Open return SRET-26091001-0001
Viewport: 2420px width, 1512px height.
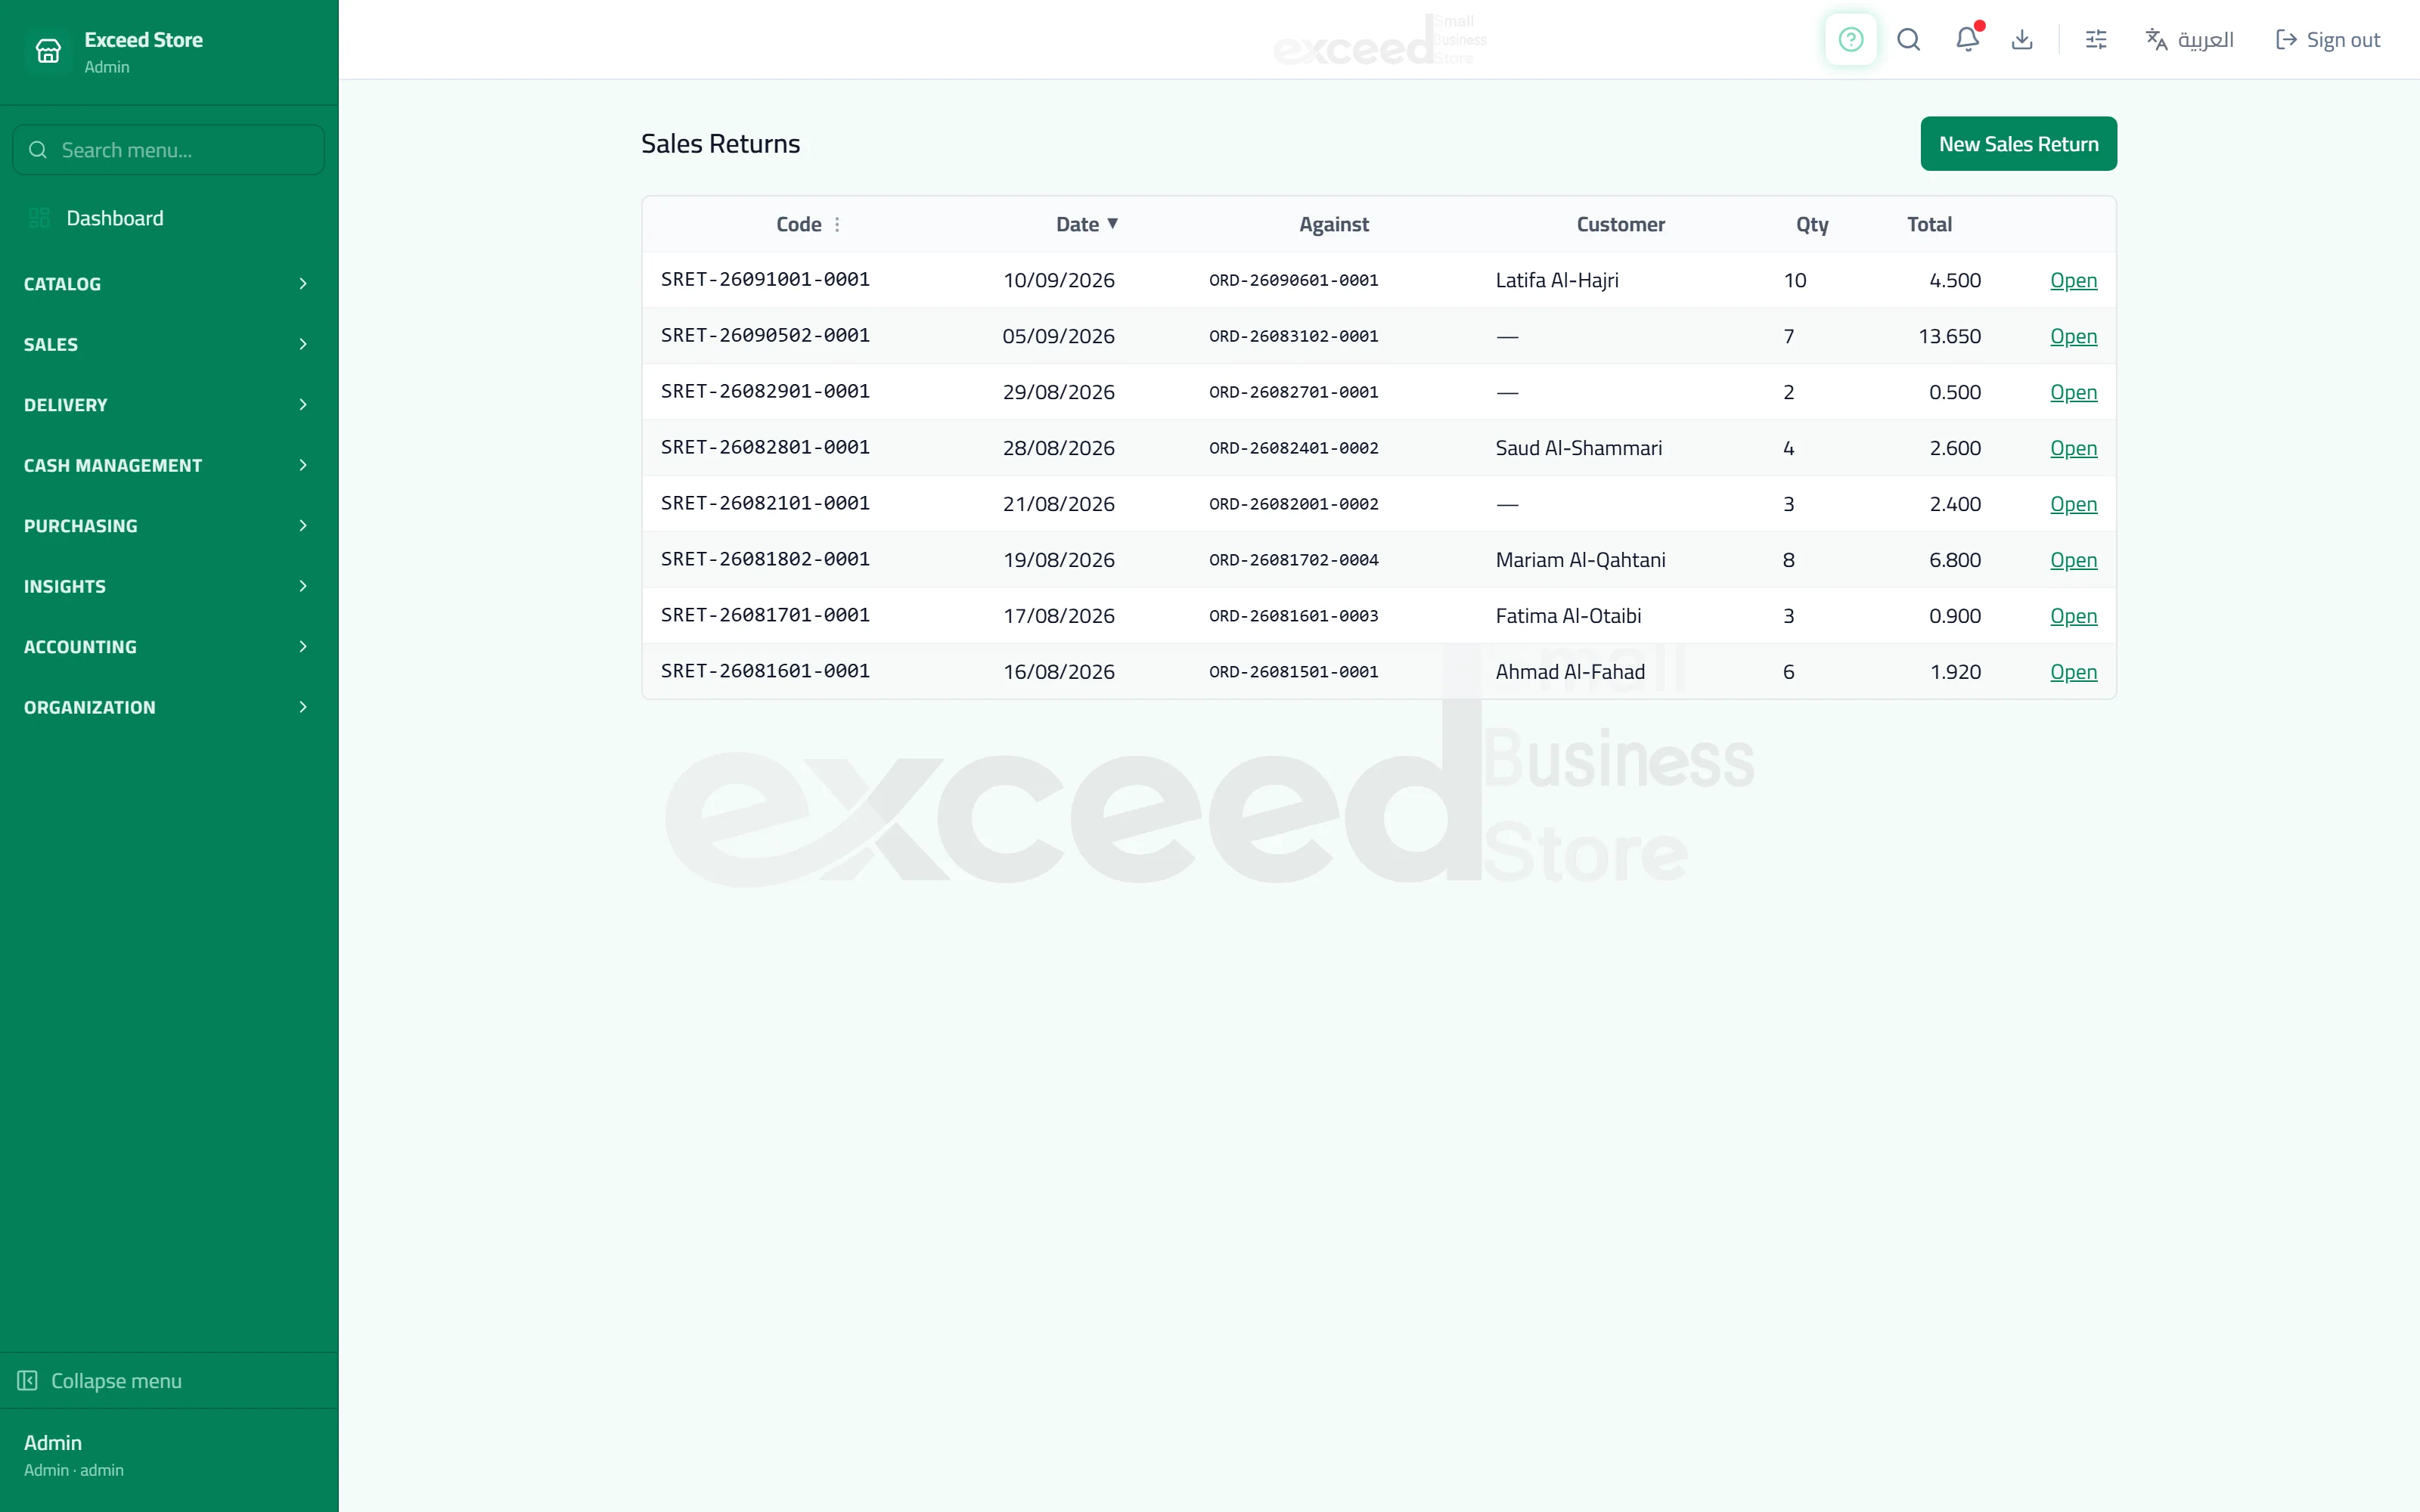(x=2073, y=281)
